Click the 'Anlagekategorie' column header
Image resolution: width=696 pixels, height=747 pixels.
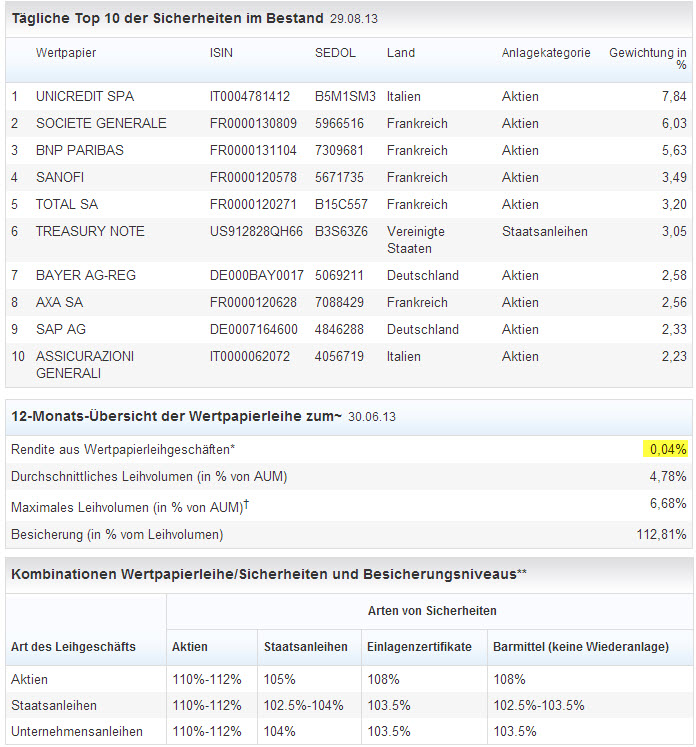tap(546, 53)
